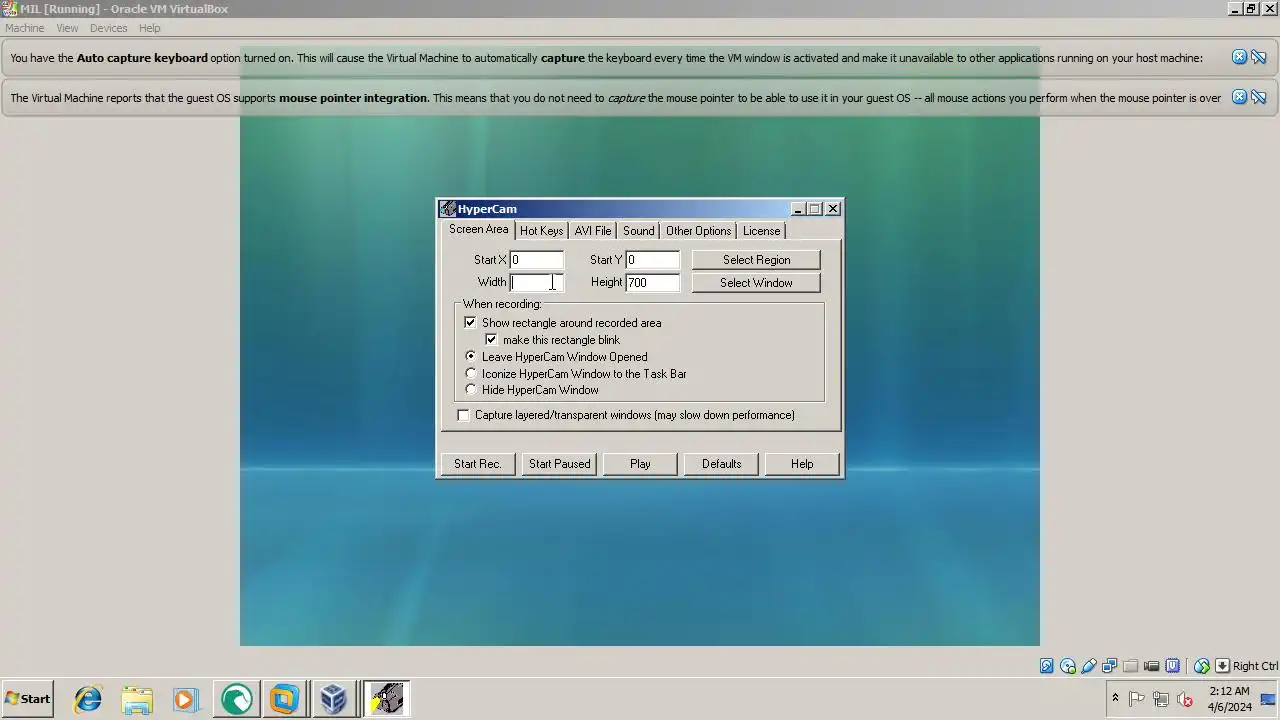The width and height of the screenshot is (1280, 720).
Task: Open the Other Options tab
Action: point(698,231)
